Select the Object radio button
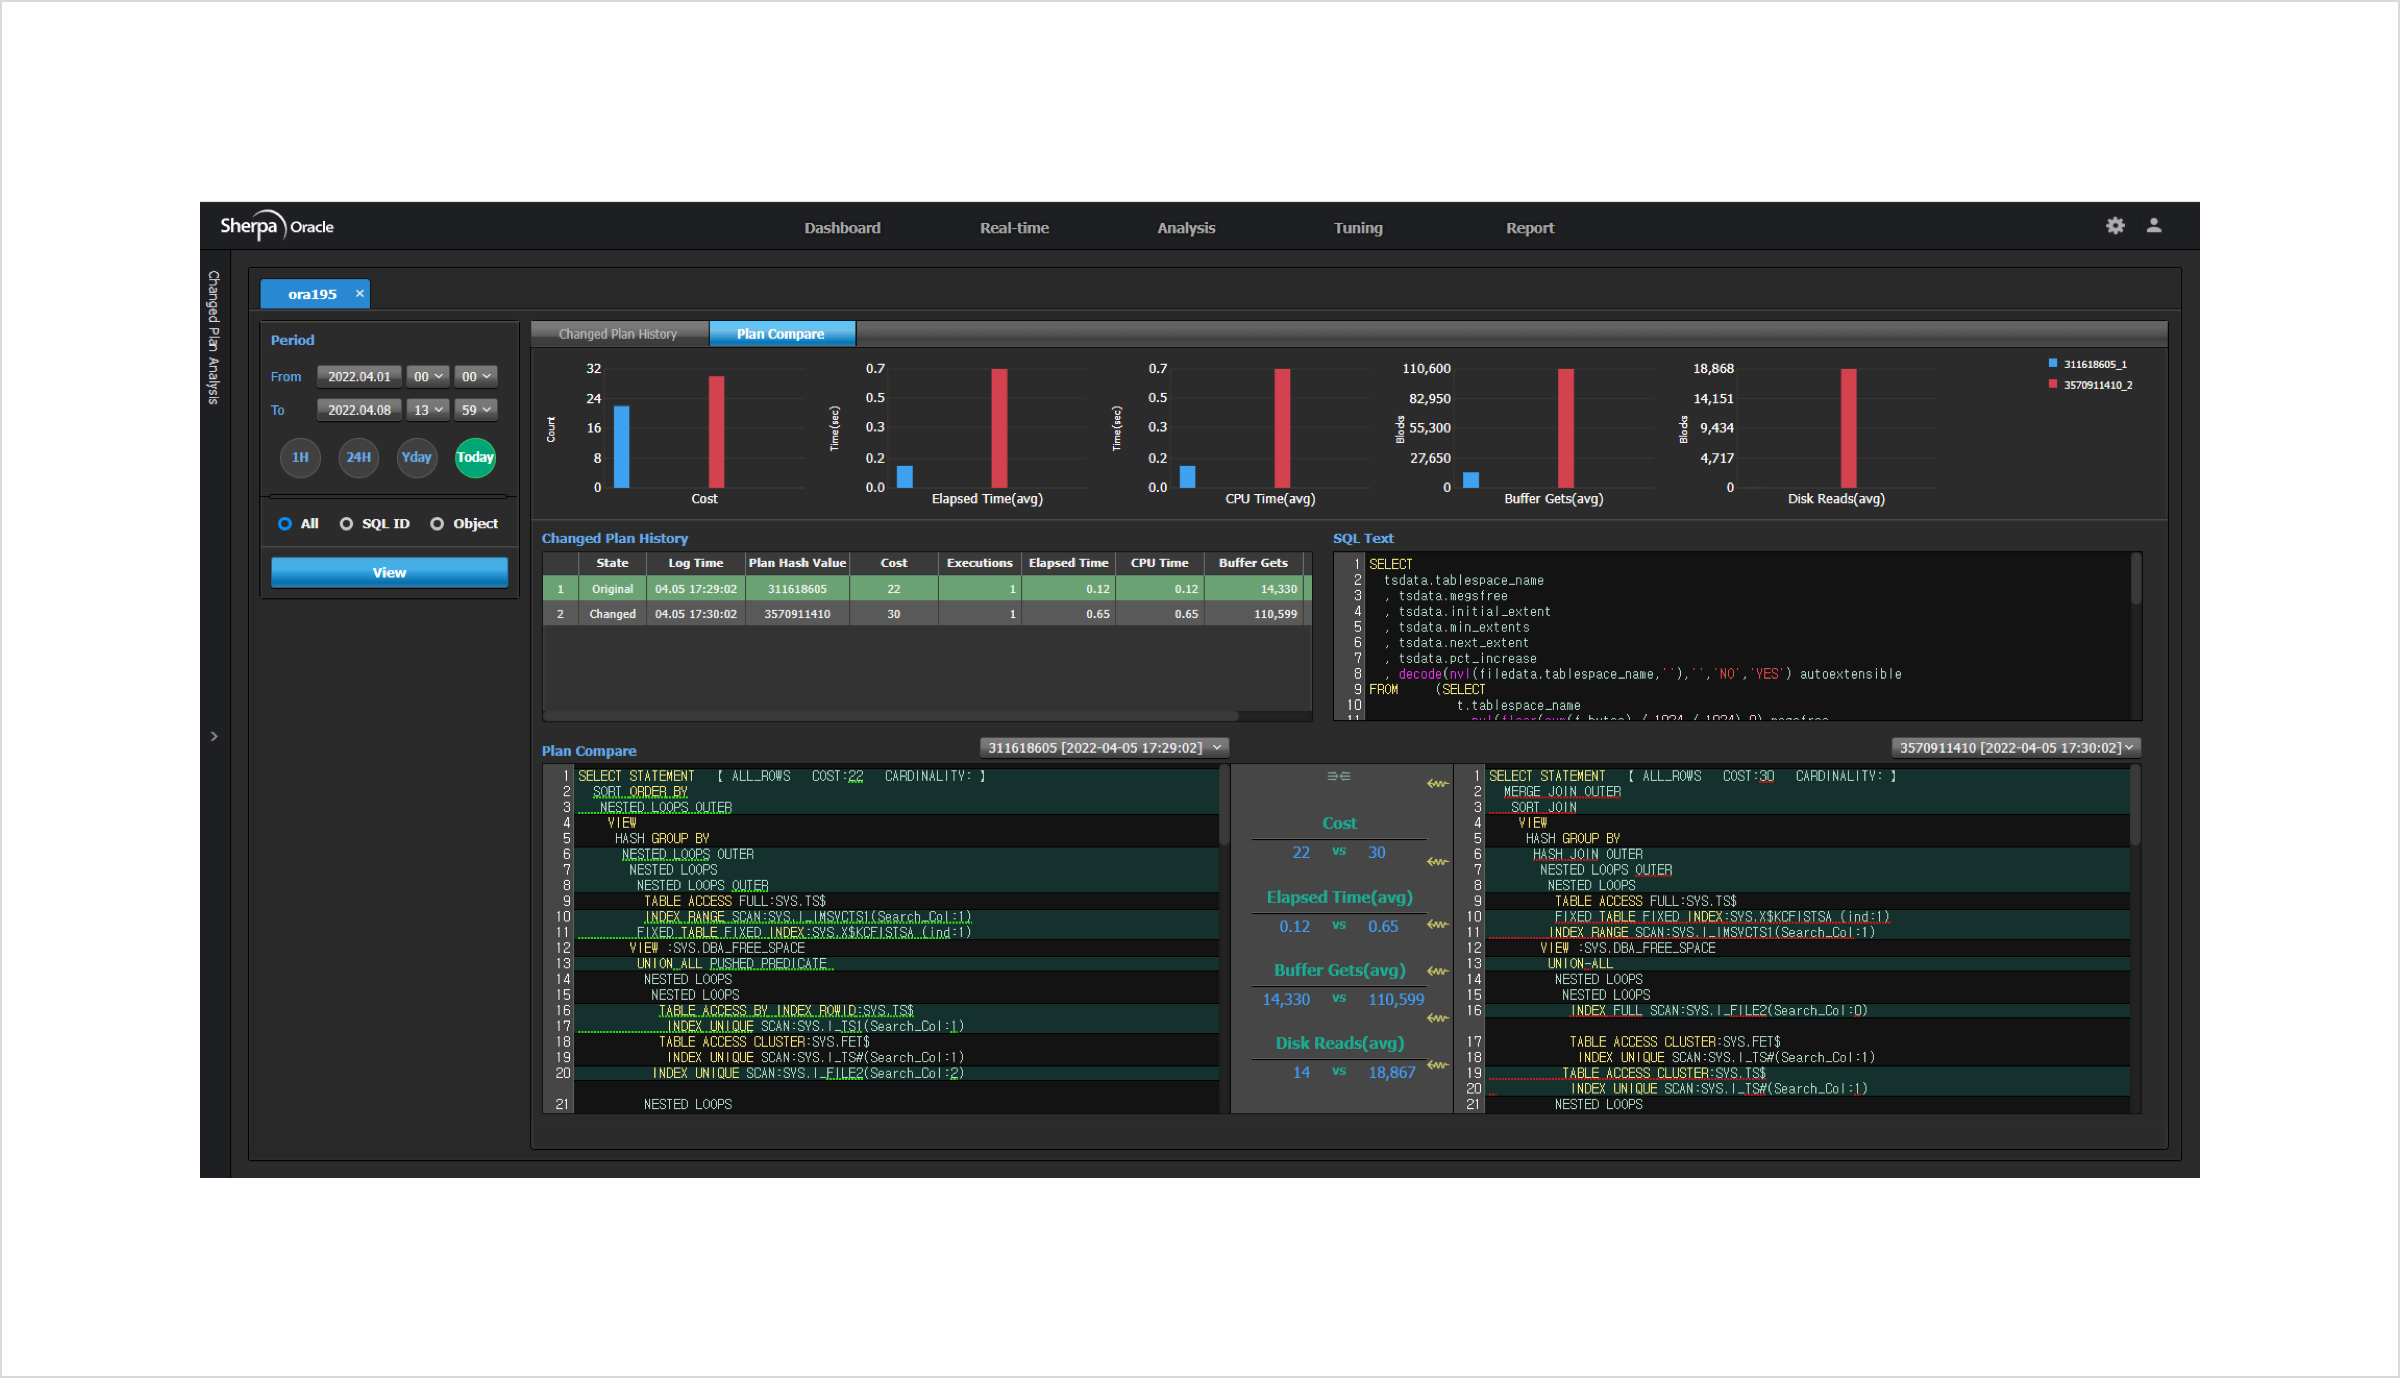This screenshot has width=2400, height=1378. point(437,524)
